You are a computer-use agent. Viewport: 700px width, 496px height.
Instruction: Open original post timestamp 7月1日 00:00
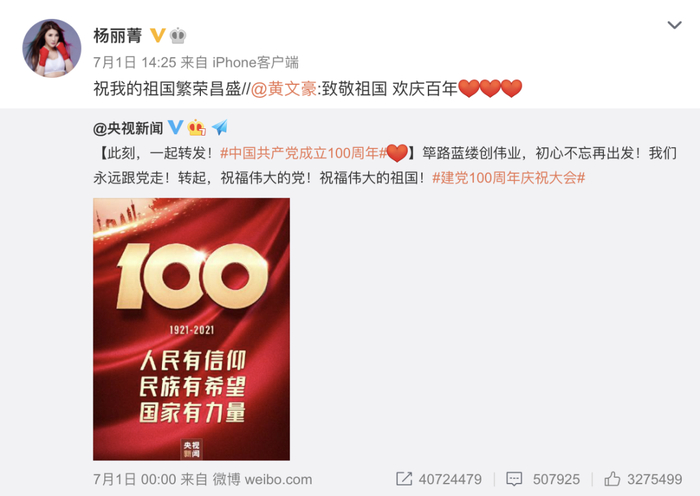[x=134, y=479]
